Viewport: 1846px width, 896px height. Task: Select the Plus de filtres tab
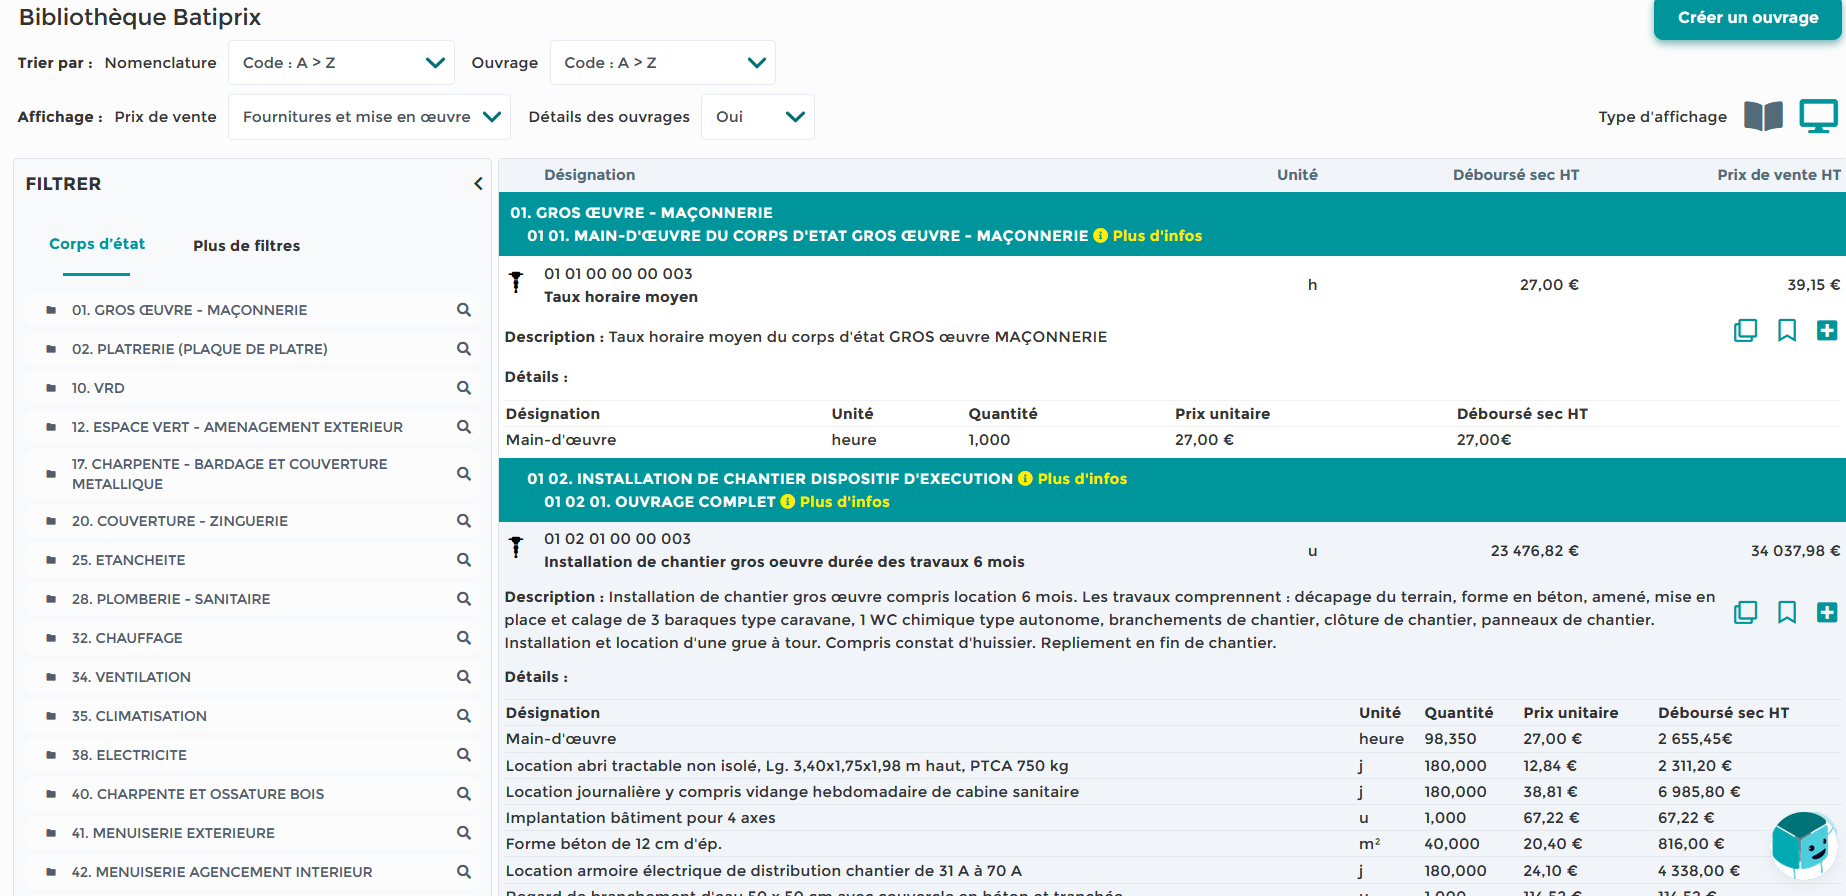(247, 246)
